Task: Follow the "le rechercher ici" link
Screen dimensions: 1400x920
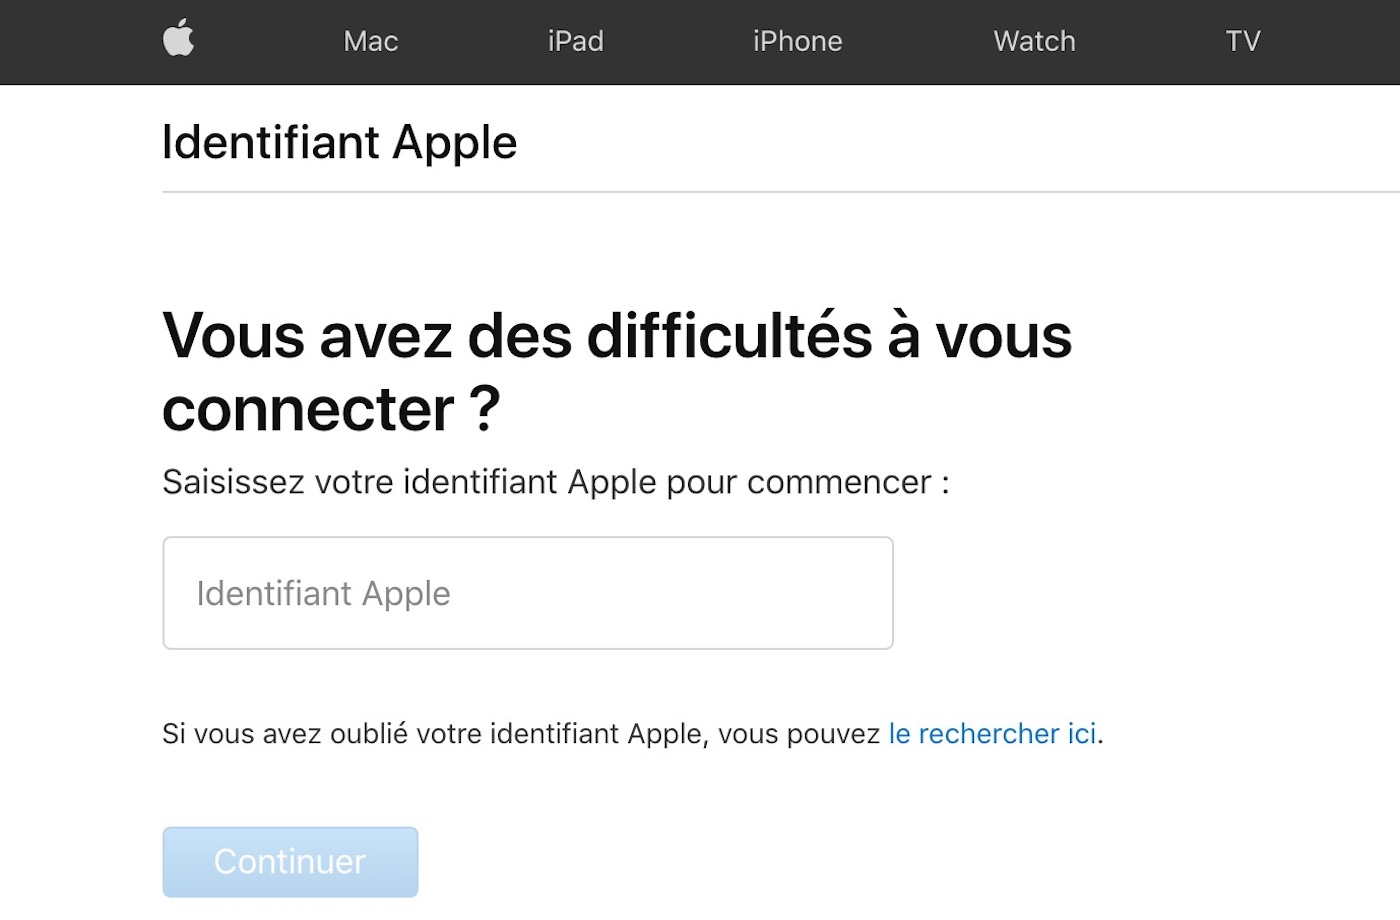Action: pos(992,734)
